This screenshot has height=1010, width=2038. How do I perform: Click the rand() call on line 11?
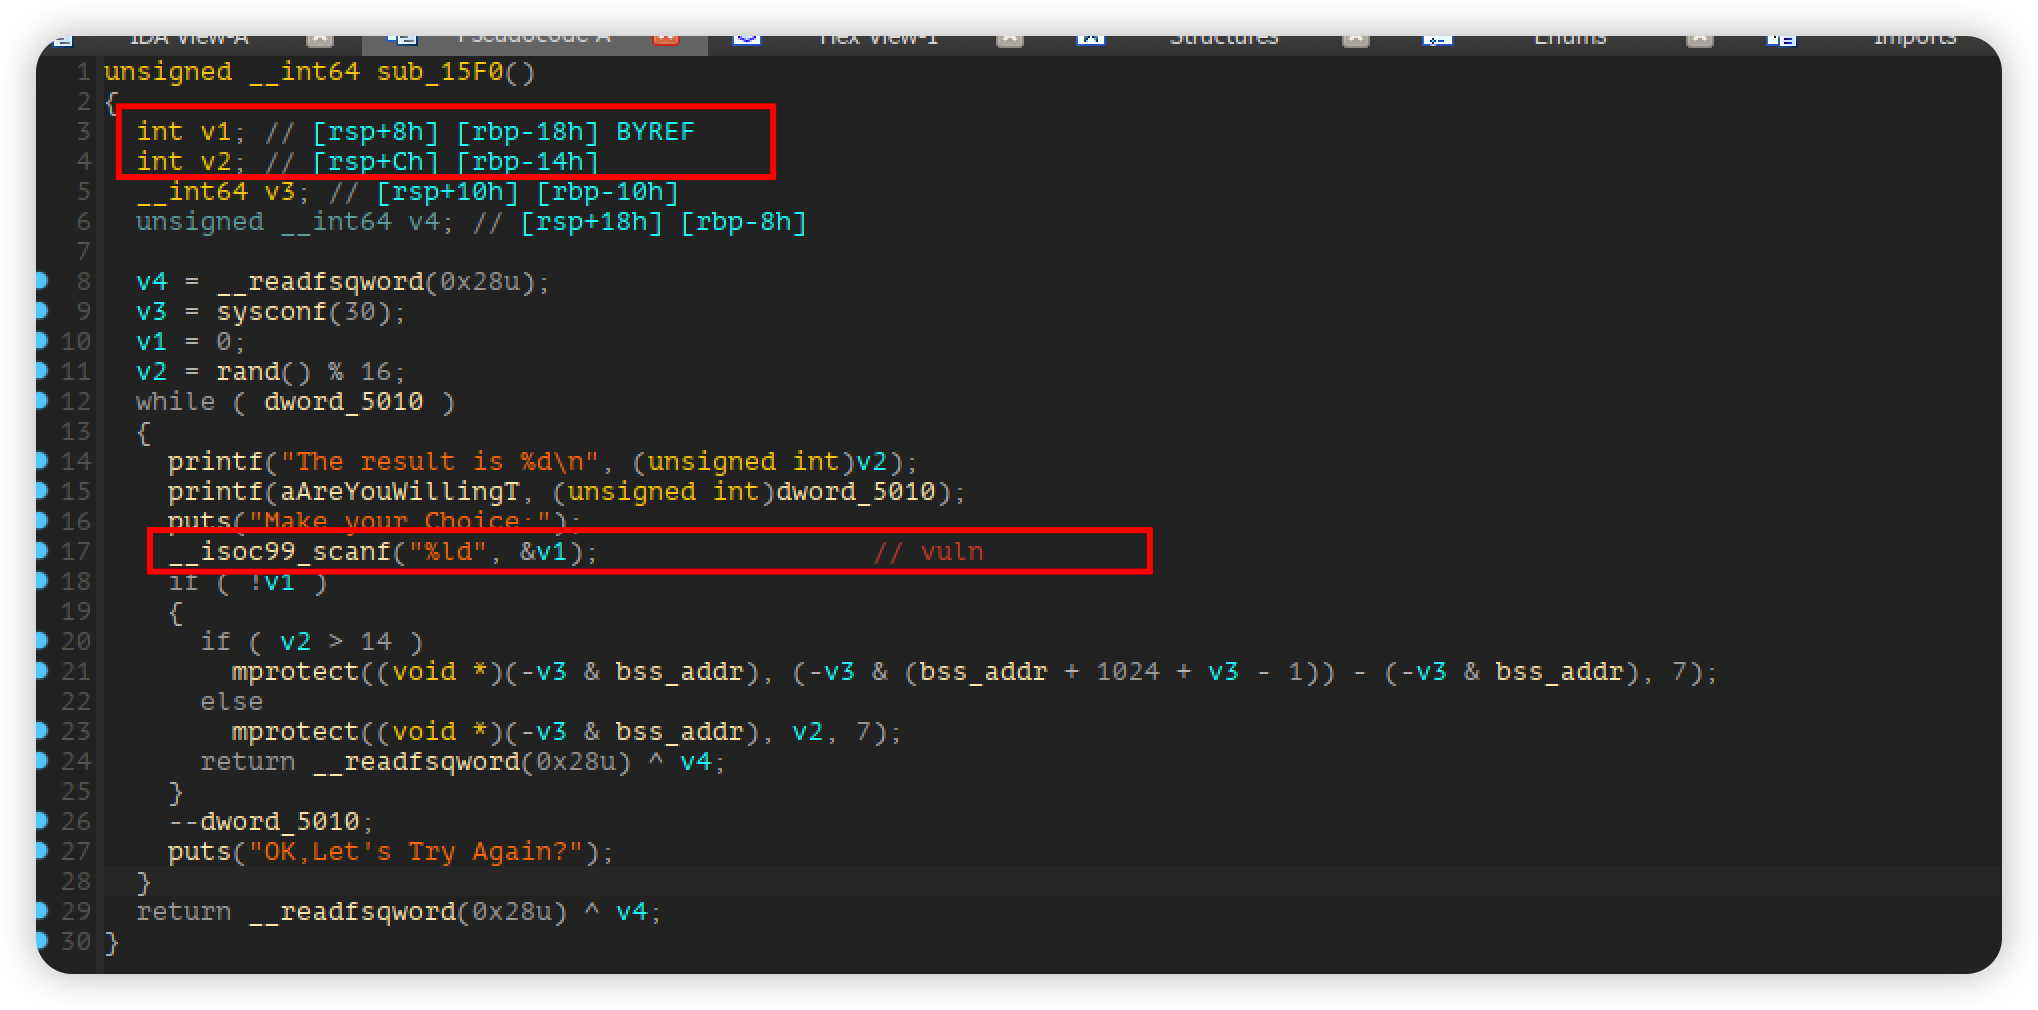(x=264, y=372)
